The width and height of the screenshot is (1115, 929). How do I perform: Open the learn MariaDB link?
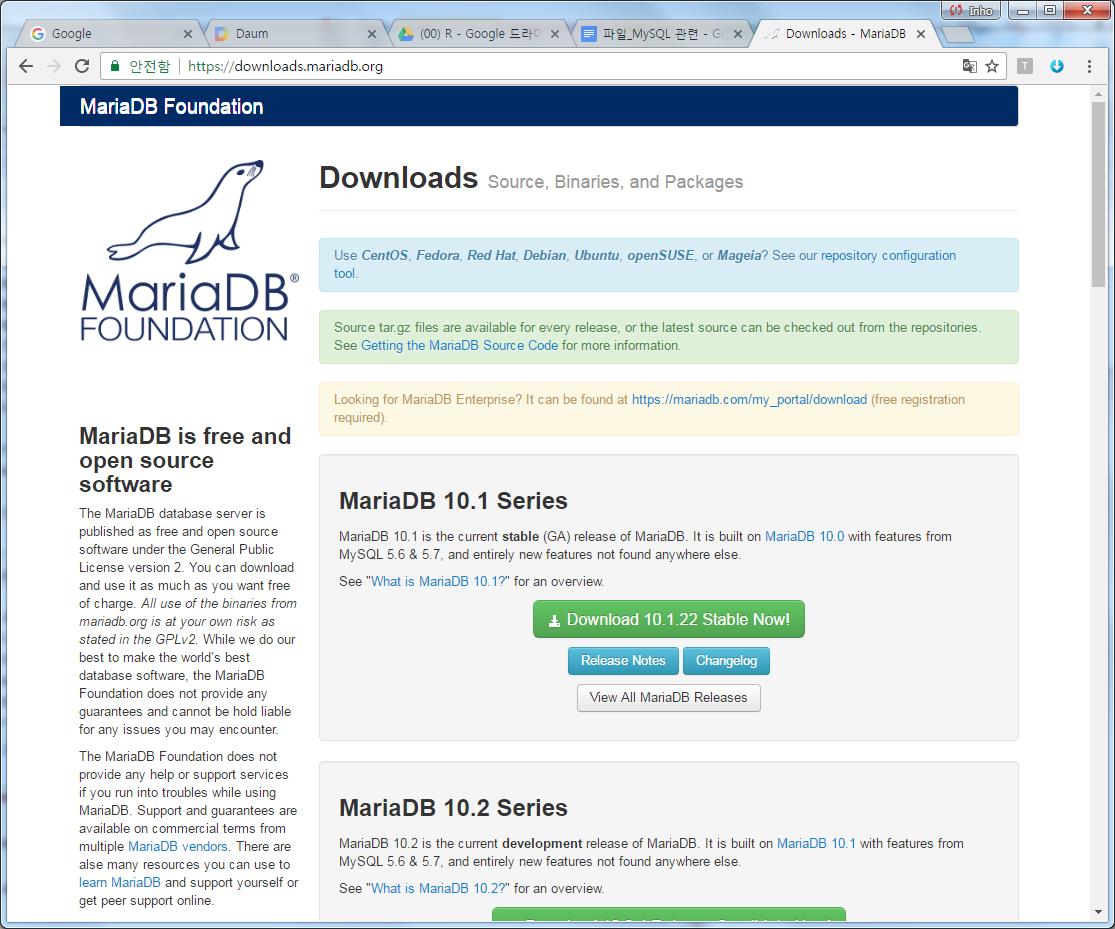point(119,883)
